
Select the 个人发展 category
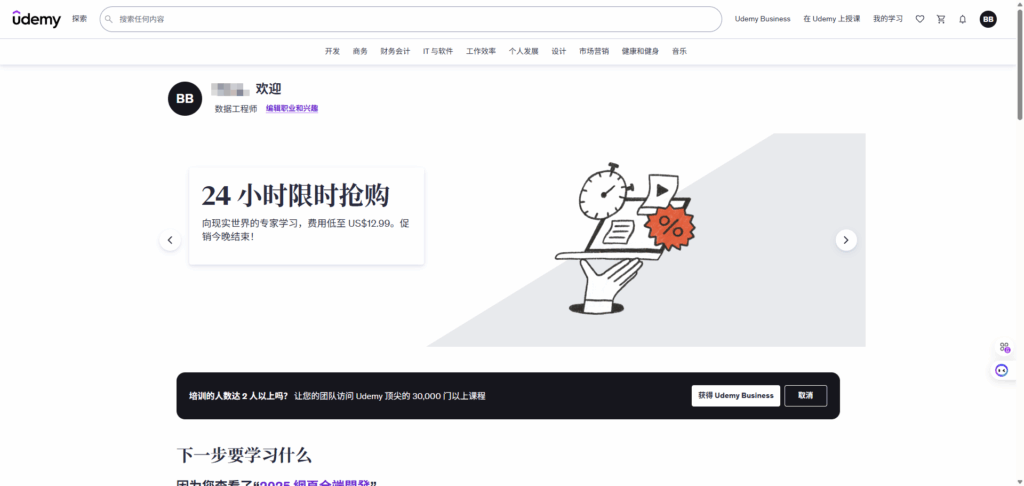(524, 51)
